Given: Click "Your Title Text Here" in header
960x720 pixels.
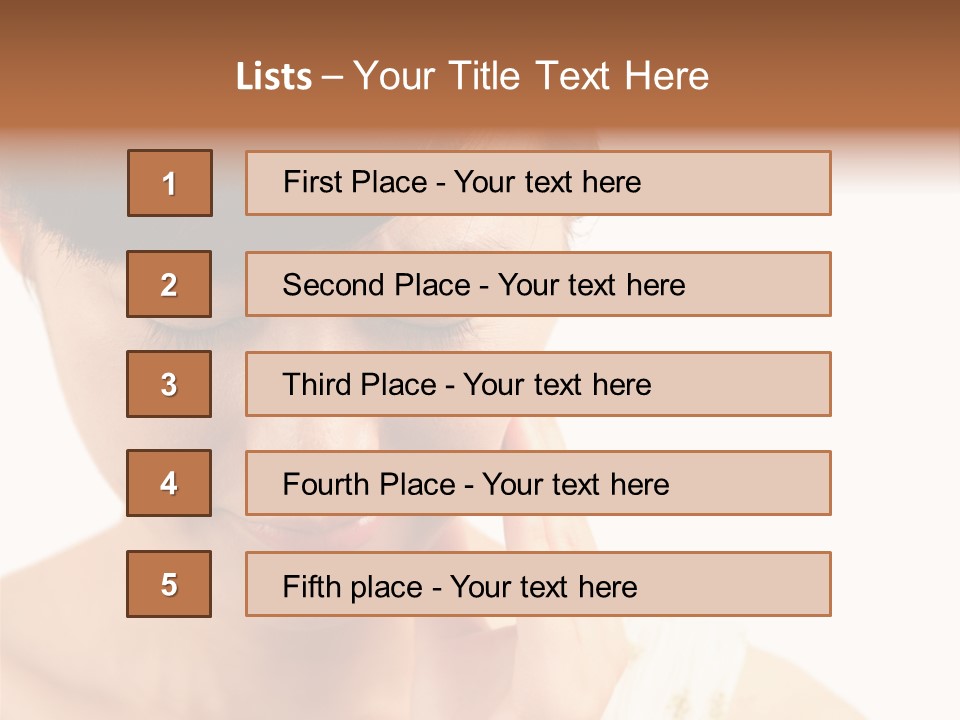Looking at the screenshot, I should [531, 76].
